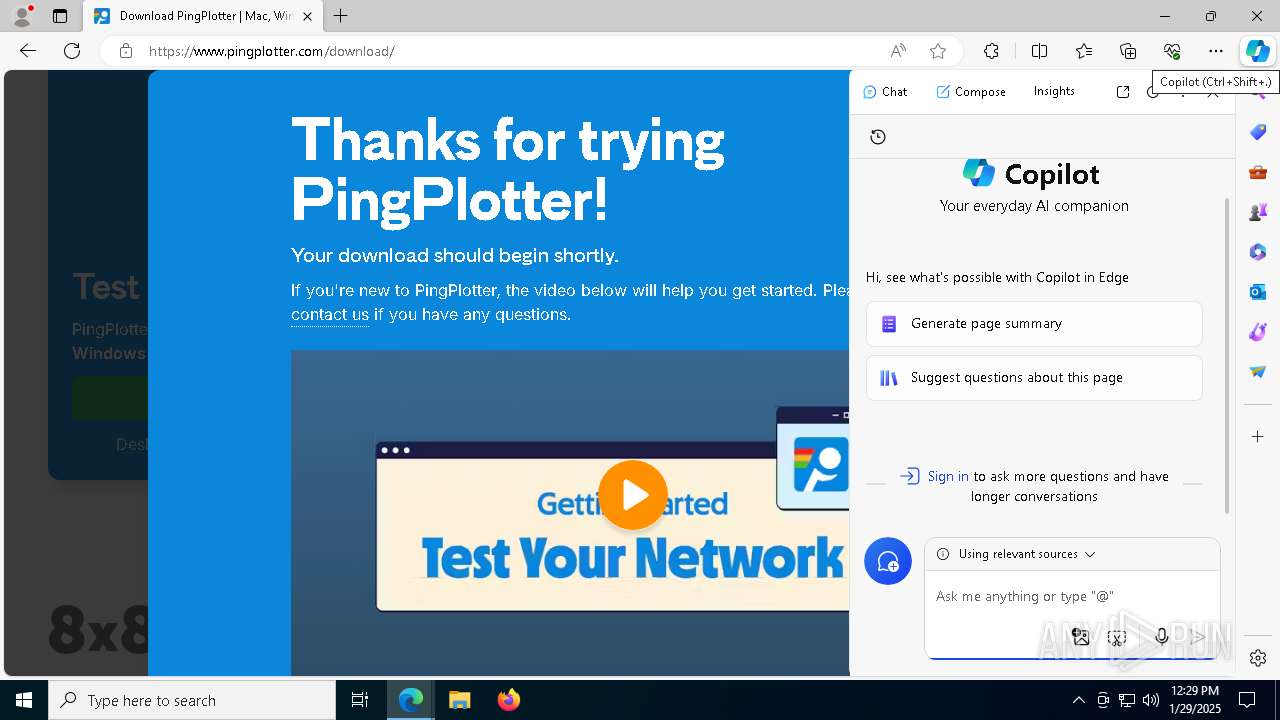1280x720 pixels.
Task: Open browser Settings and more menu
Action: point(1216,51)
